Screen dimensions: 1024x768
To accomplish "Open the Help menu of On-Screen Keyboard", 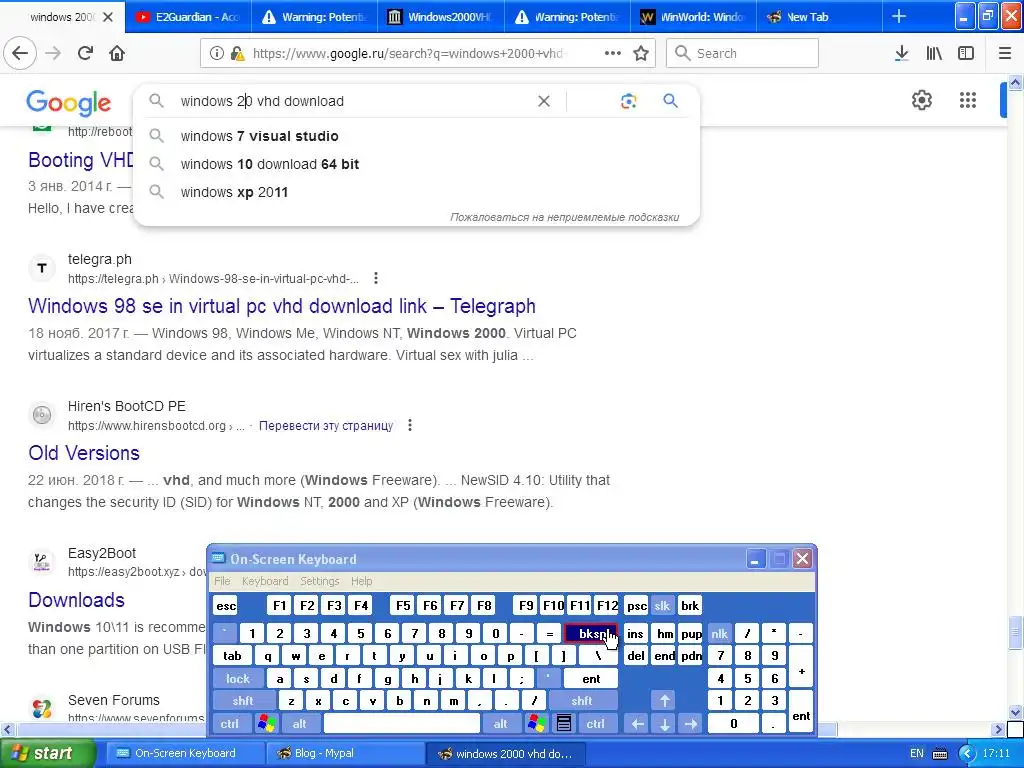I will point(361,581).
